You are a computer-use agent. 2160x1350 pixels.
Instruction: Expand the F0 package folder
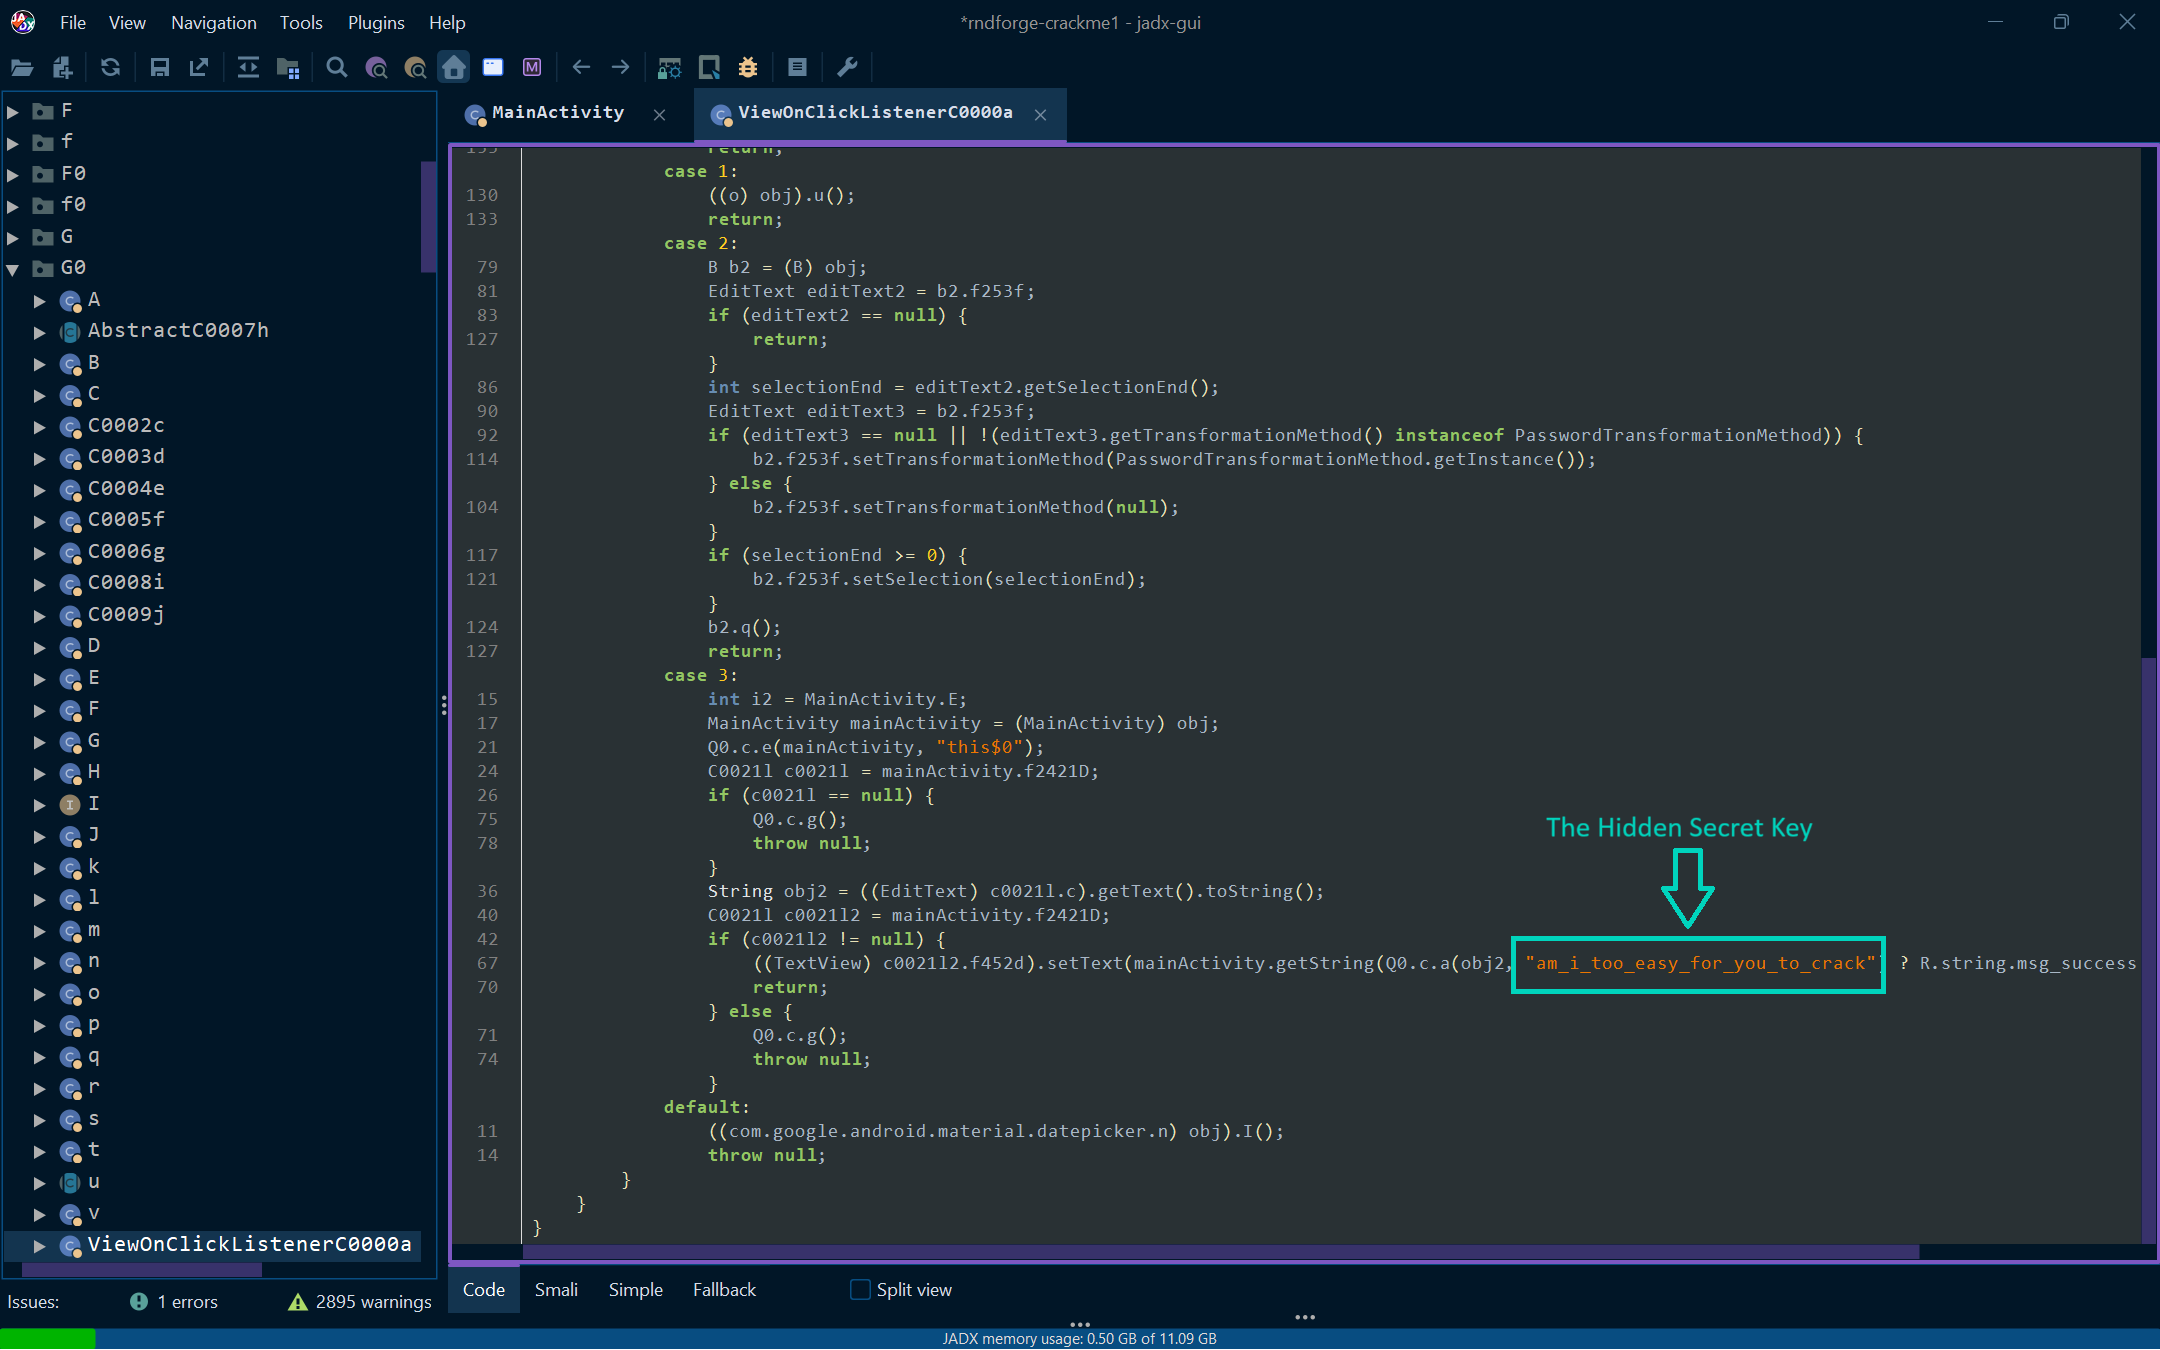pyautogui.click(x=13, y=174)
